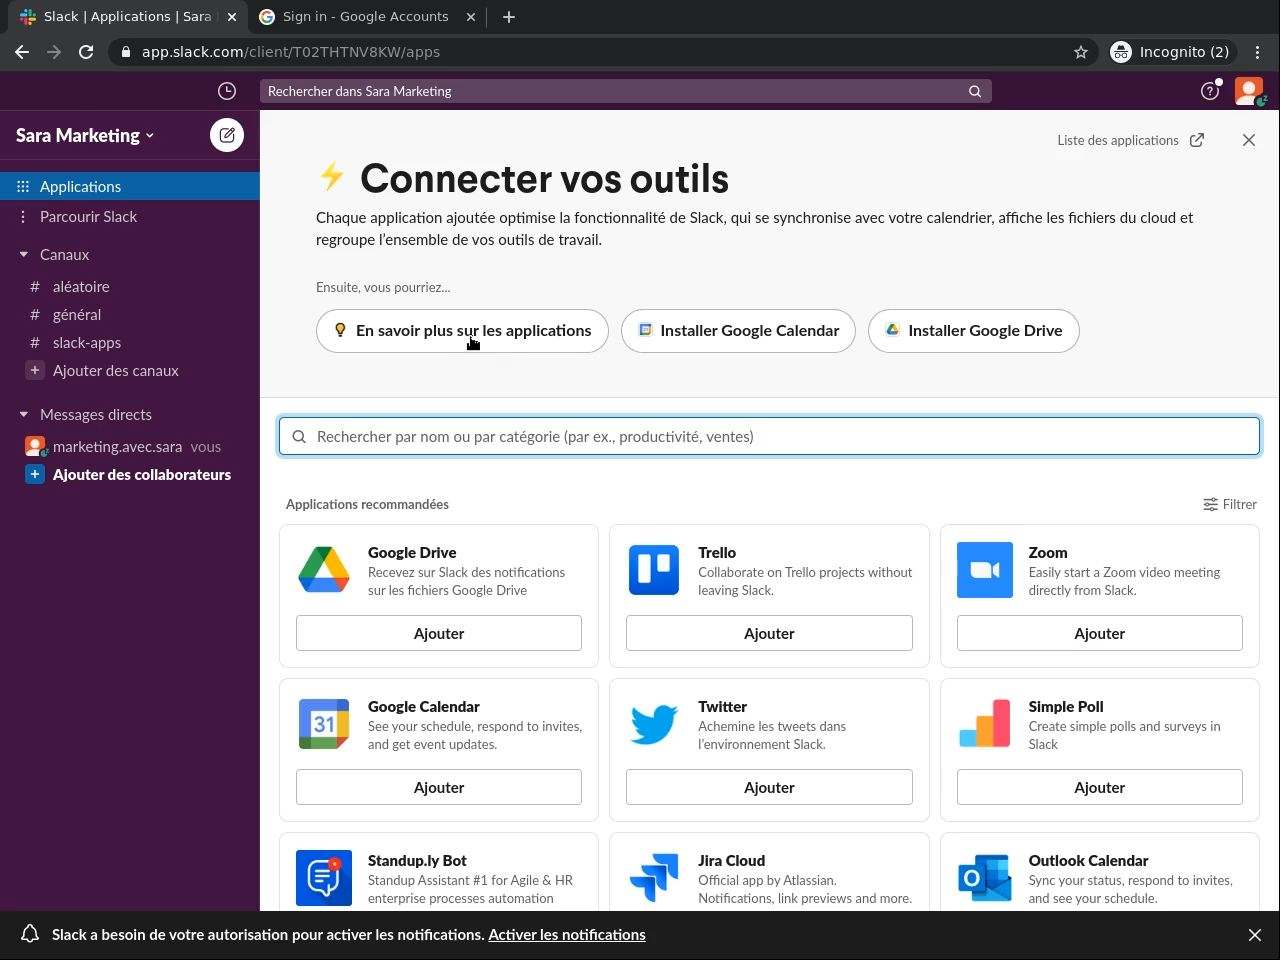Click Ajouter des canaux
Viewport: 1280px width, 960px height.
pyautogui.click(x=116, y=370)
